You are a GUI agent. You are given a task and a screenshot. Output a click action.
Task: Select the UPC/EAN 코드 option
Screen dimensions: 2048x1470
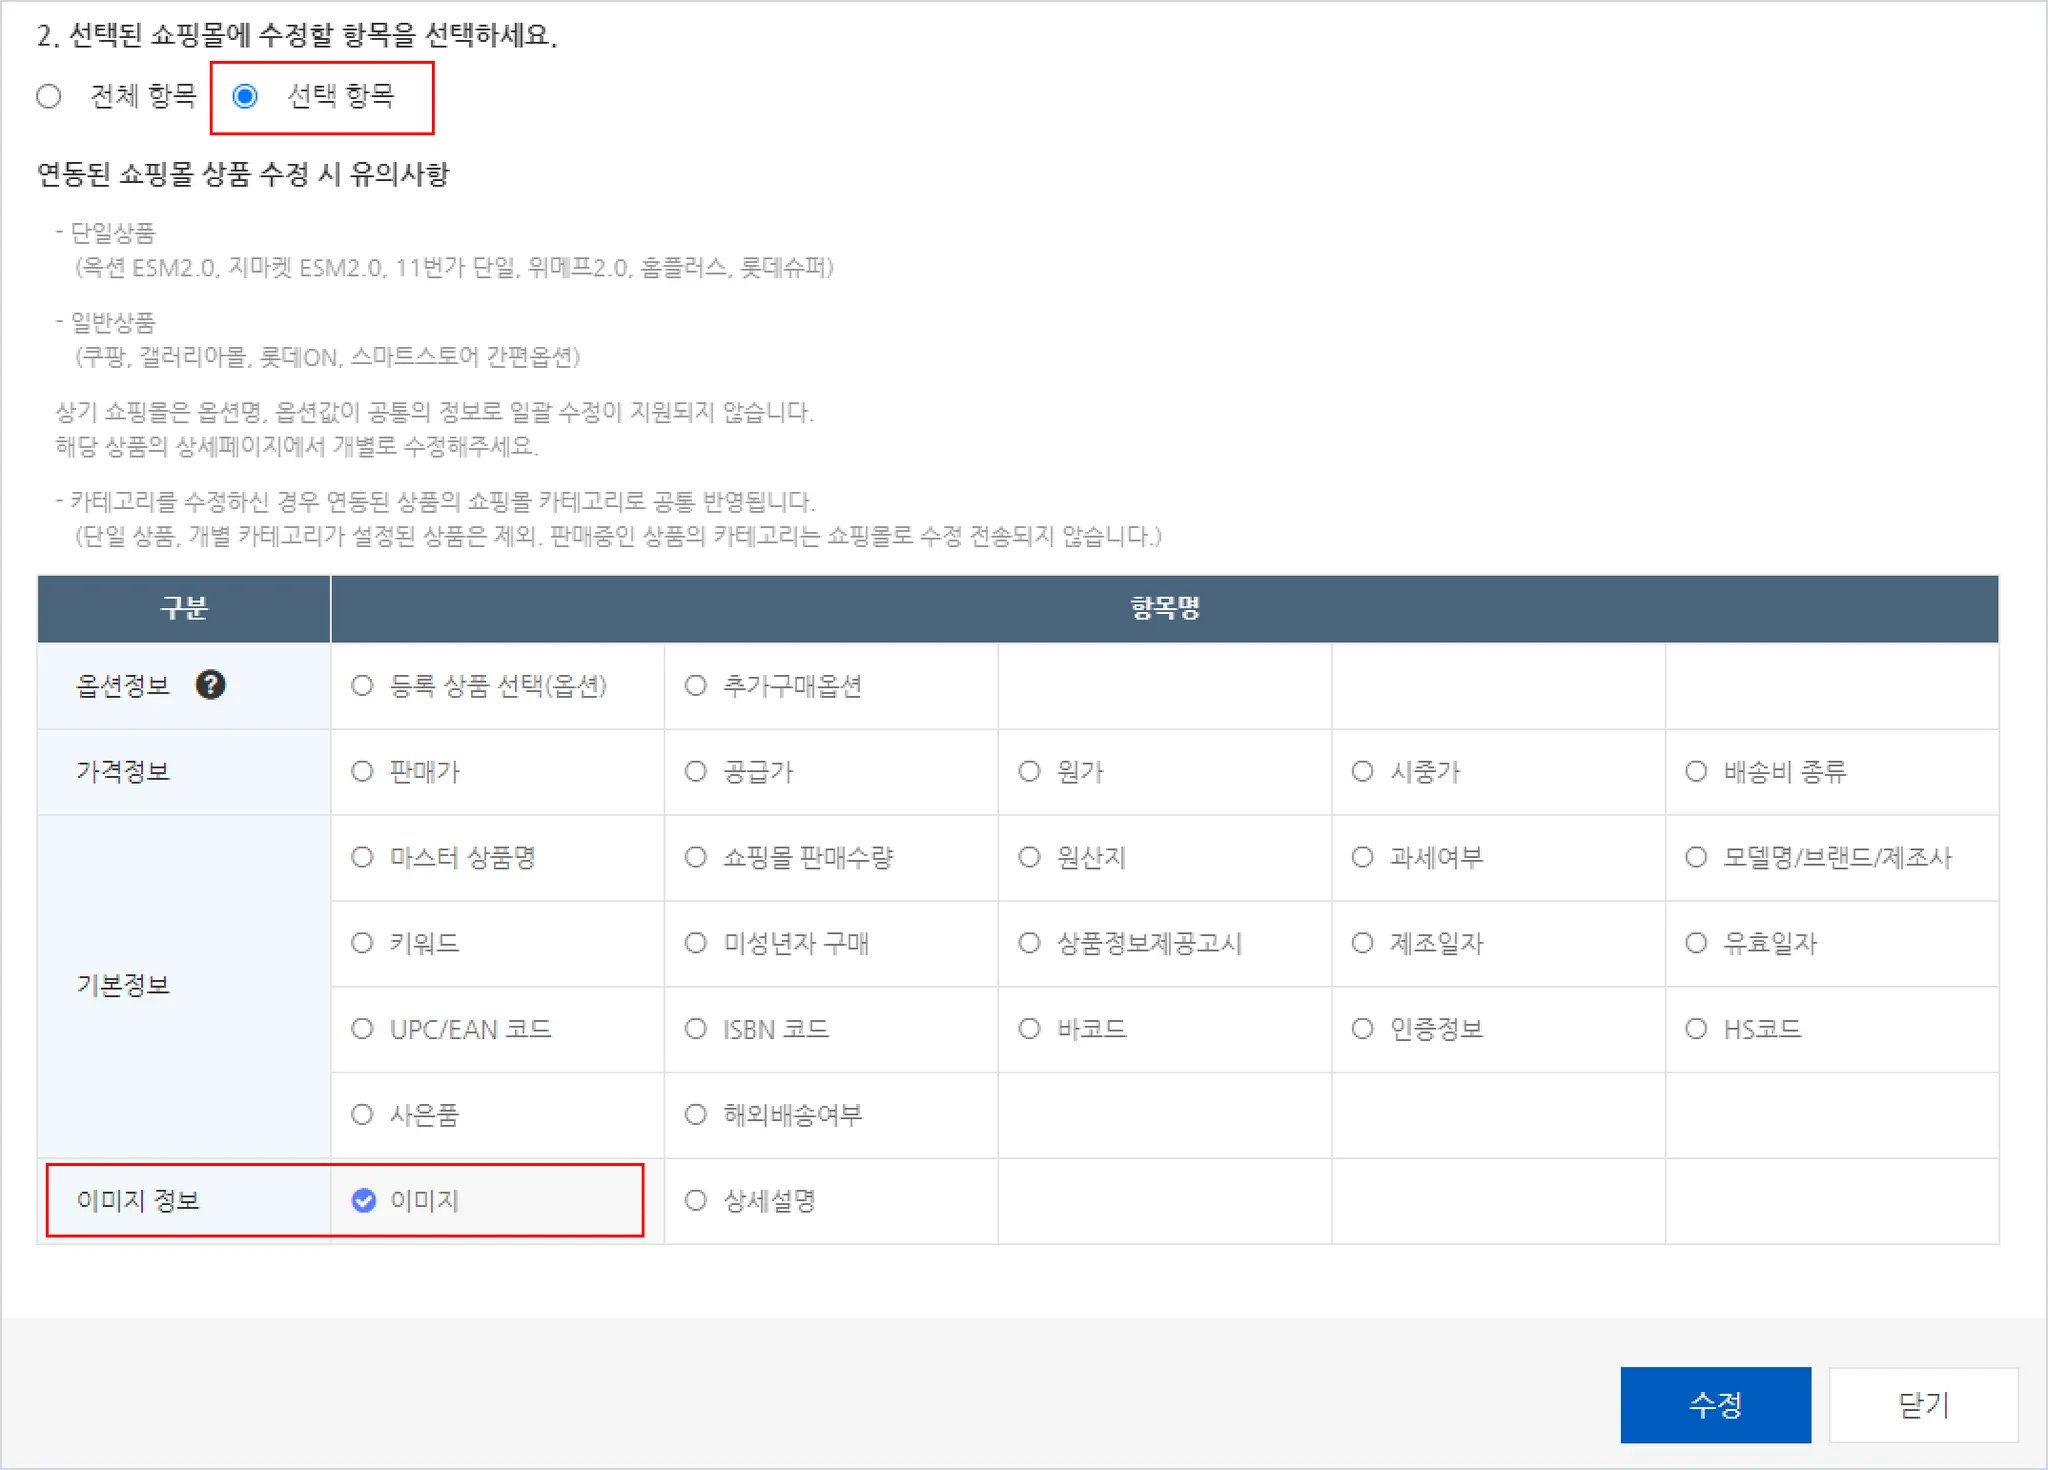(x=362, y=1029)
